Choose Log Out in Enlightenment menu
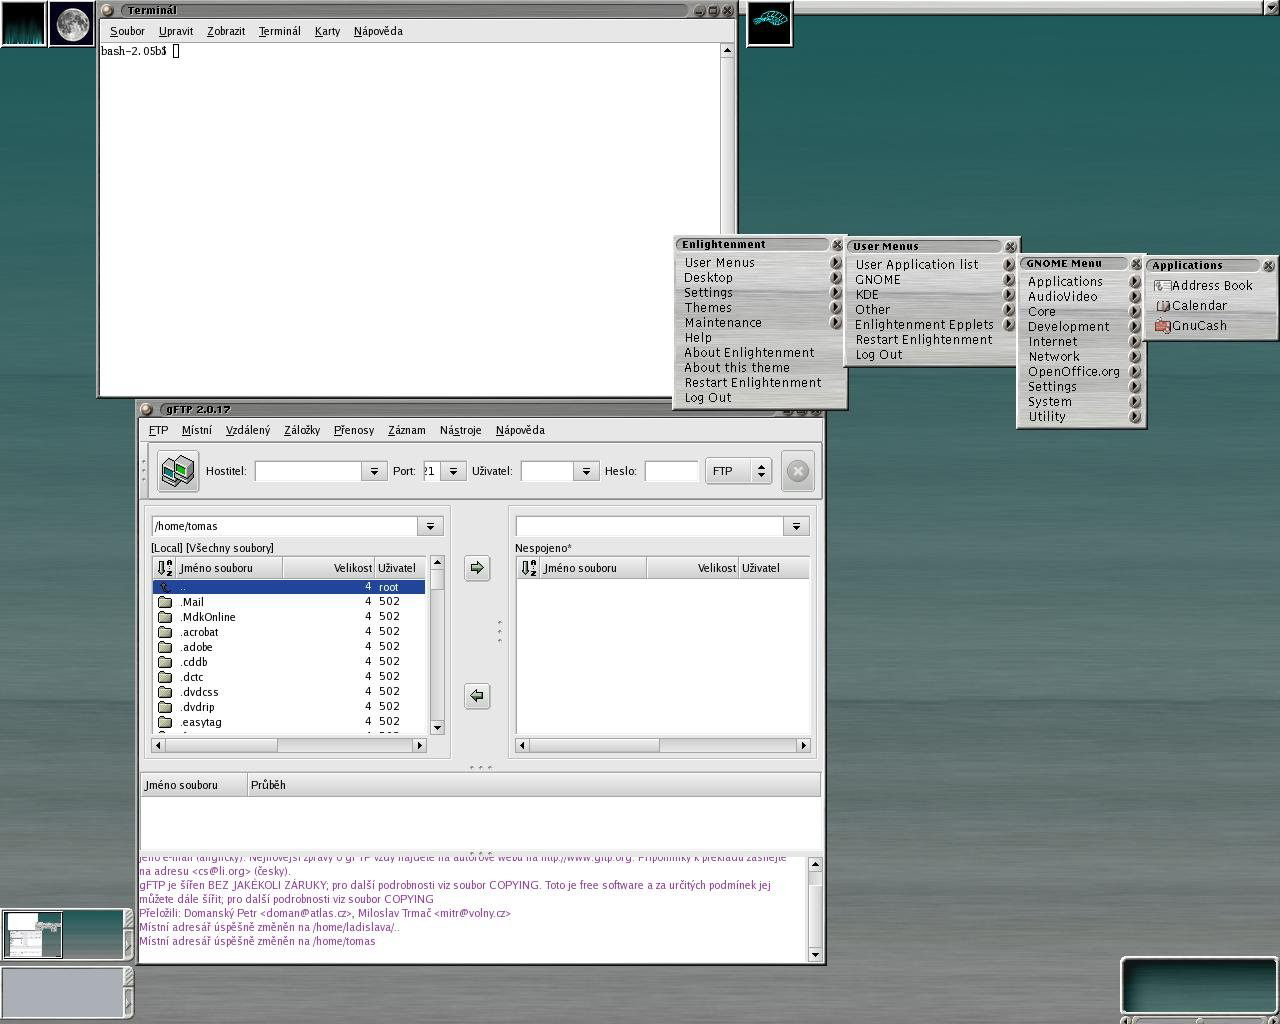Viewport: 1280px width, 1024px height. [x=708, y=398]
